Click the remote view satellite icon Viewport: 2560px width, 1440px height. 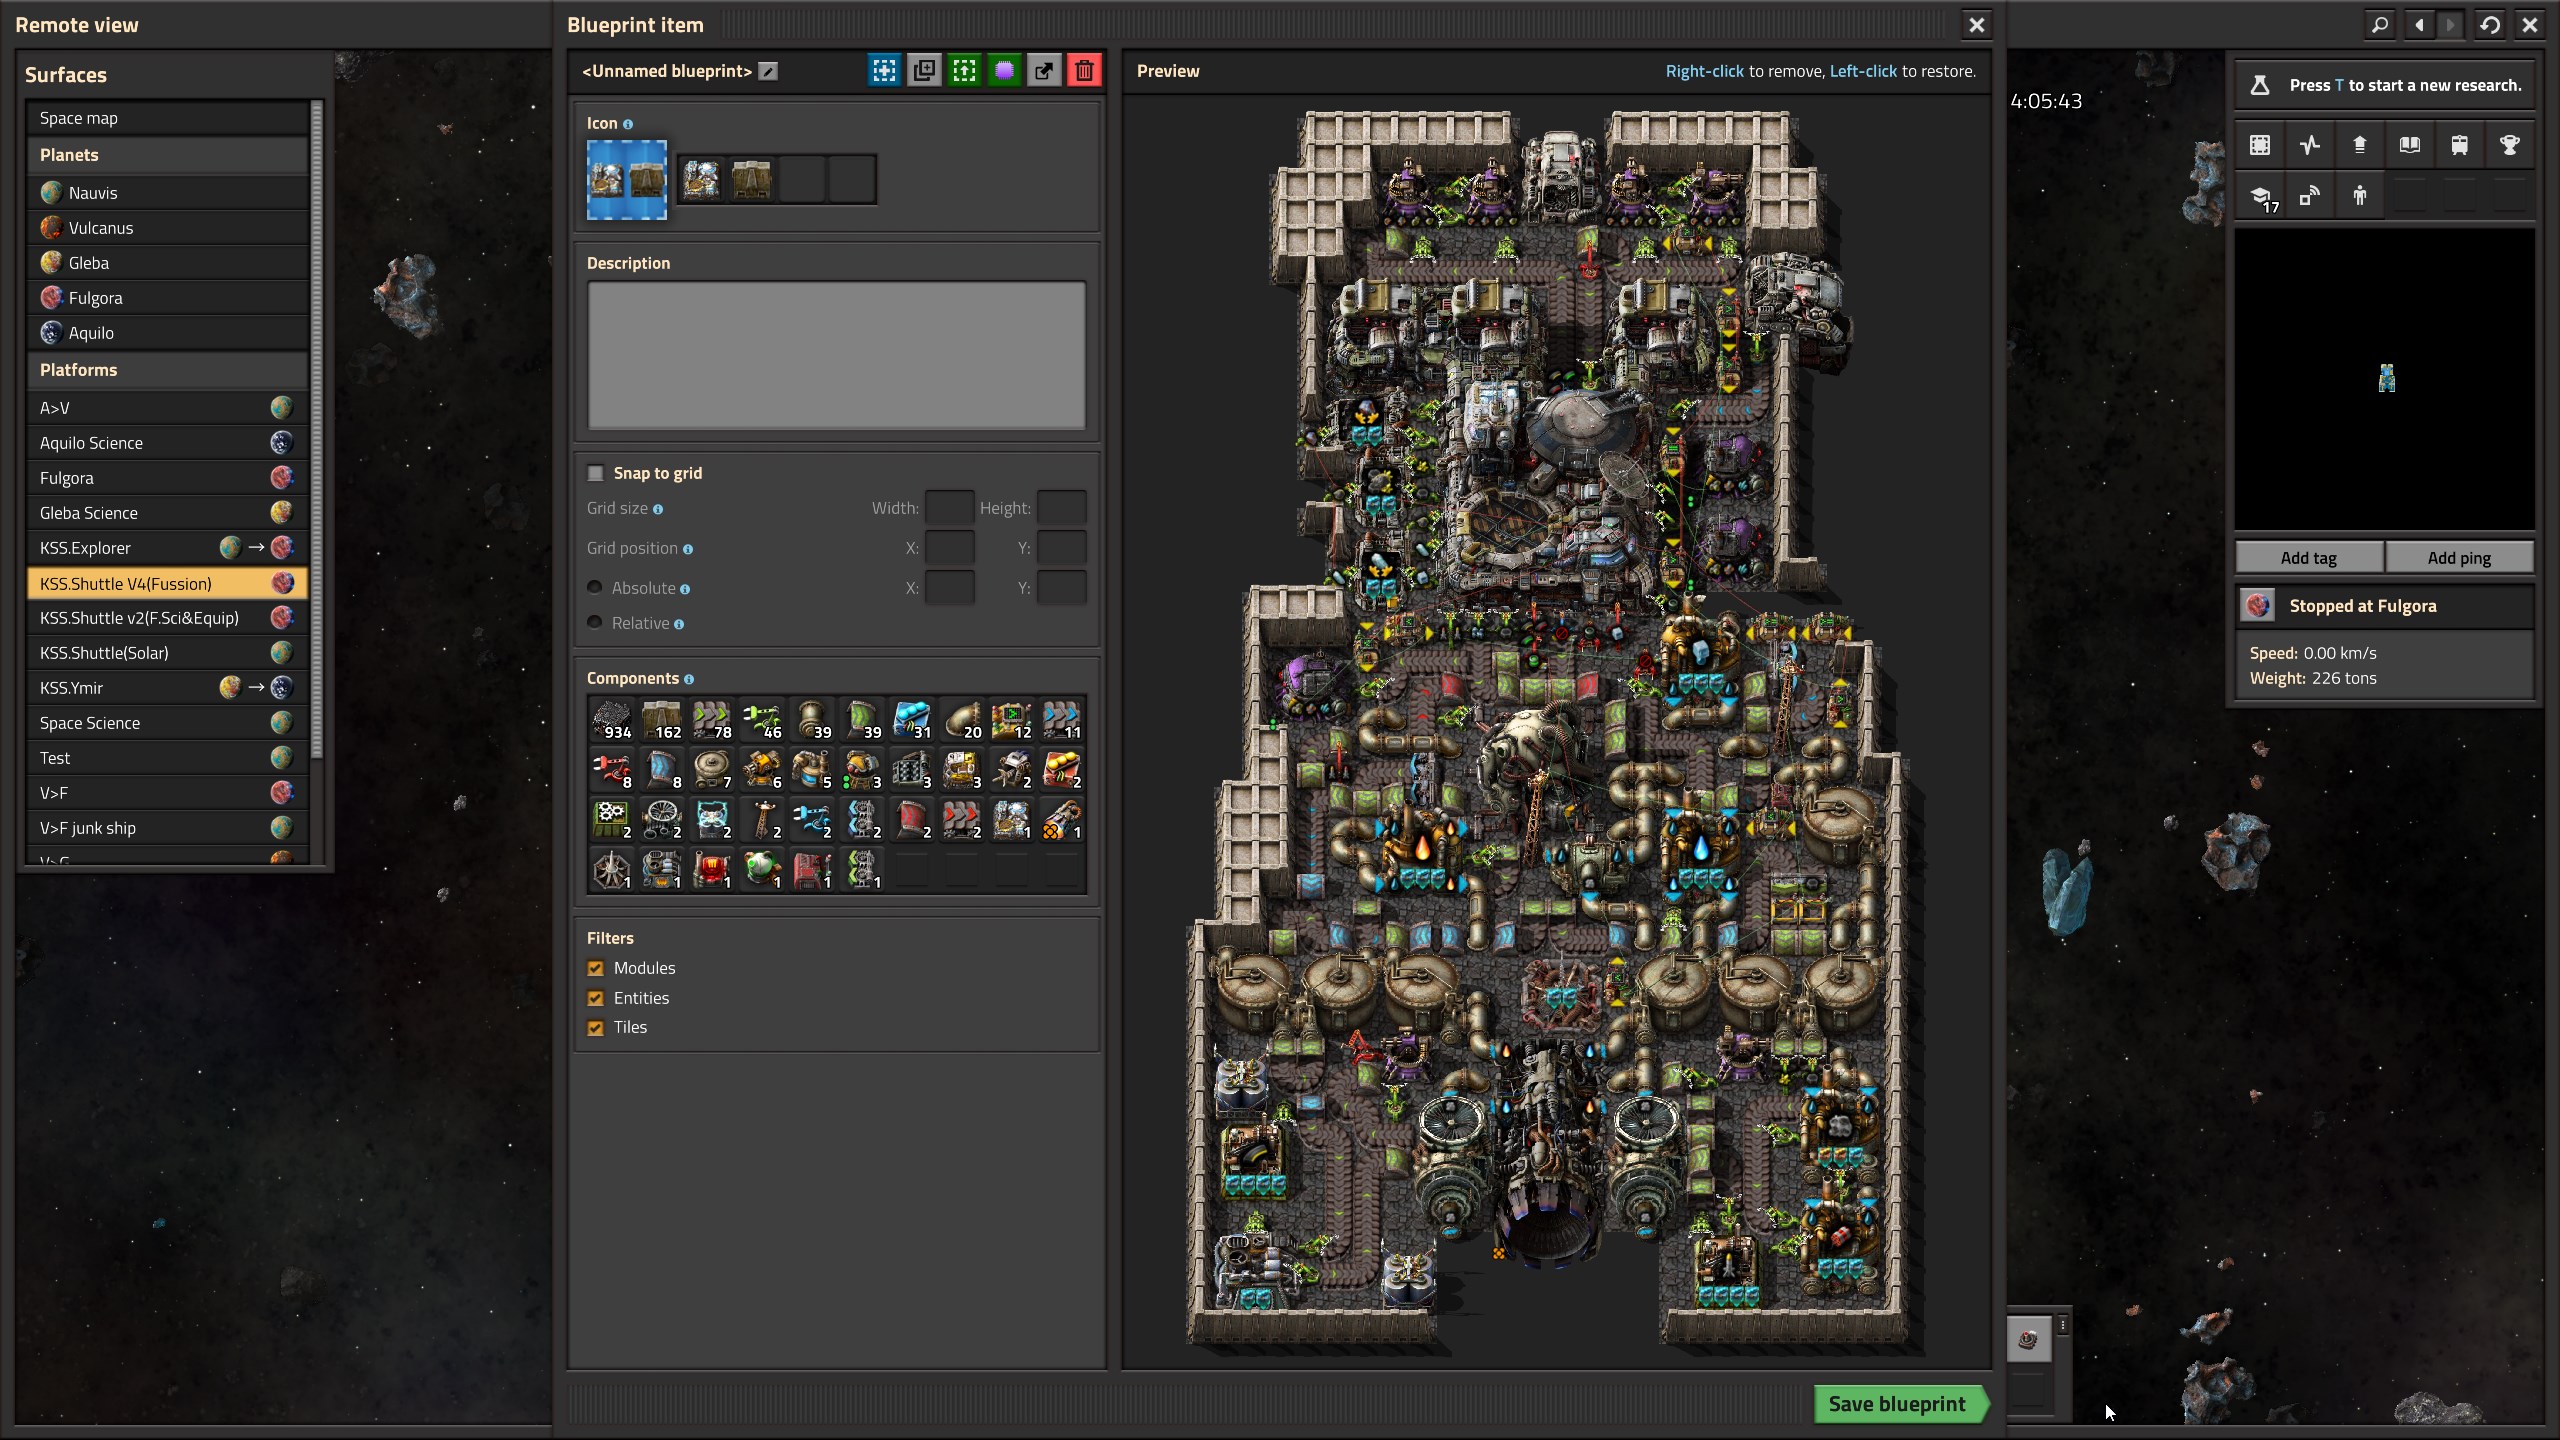point(2310,196)
